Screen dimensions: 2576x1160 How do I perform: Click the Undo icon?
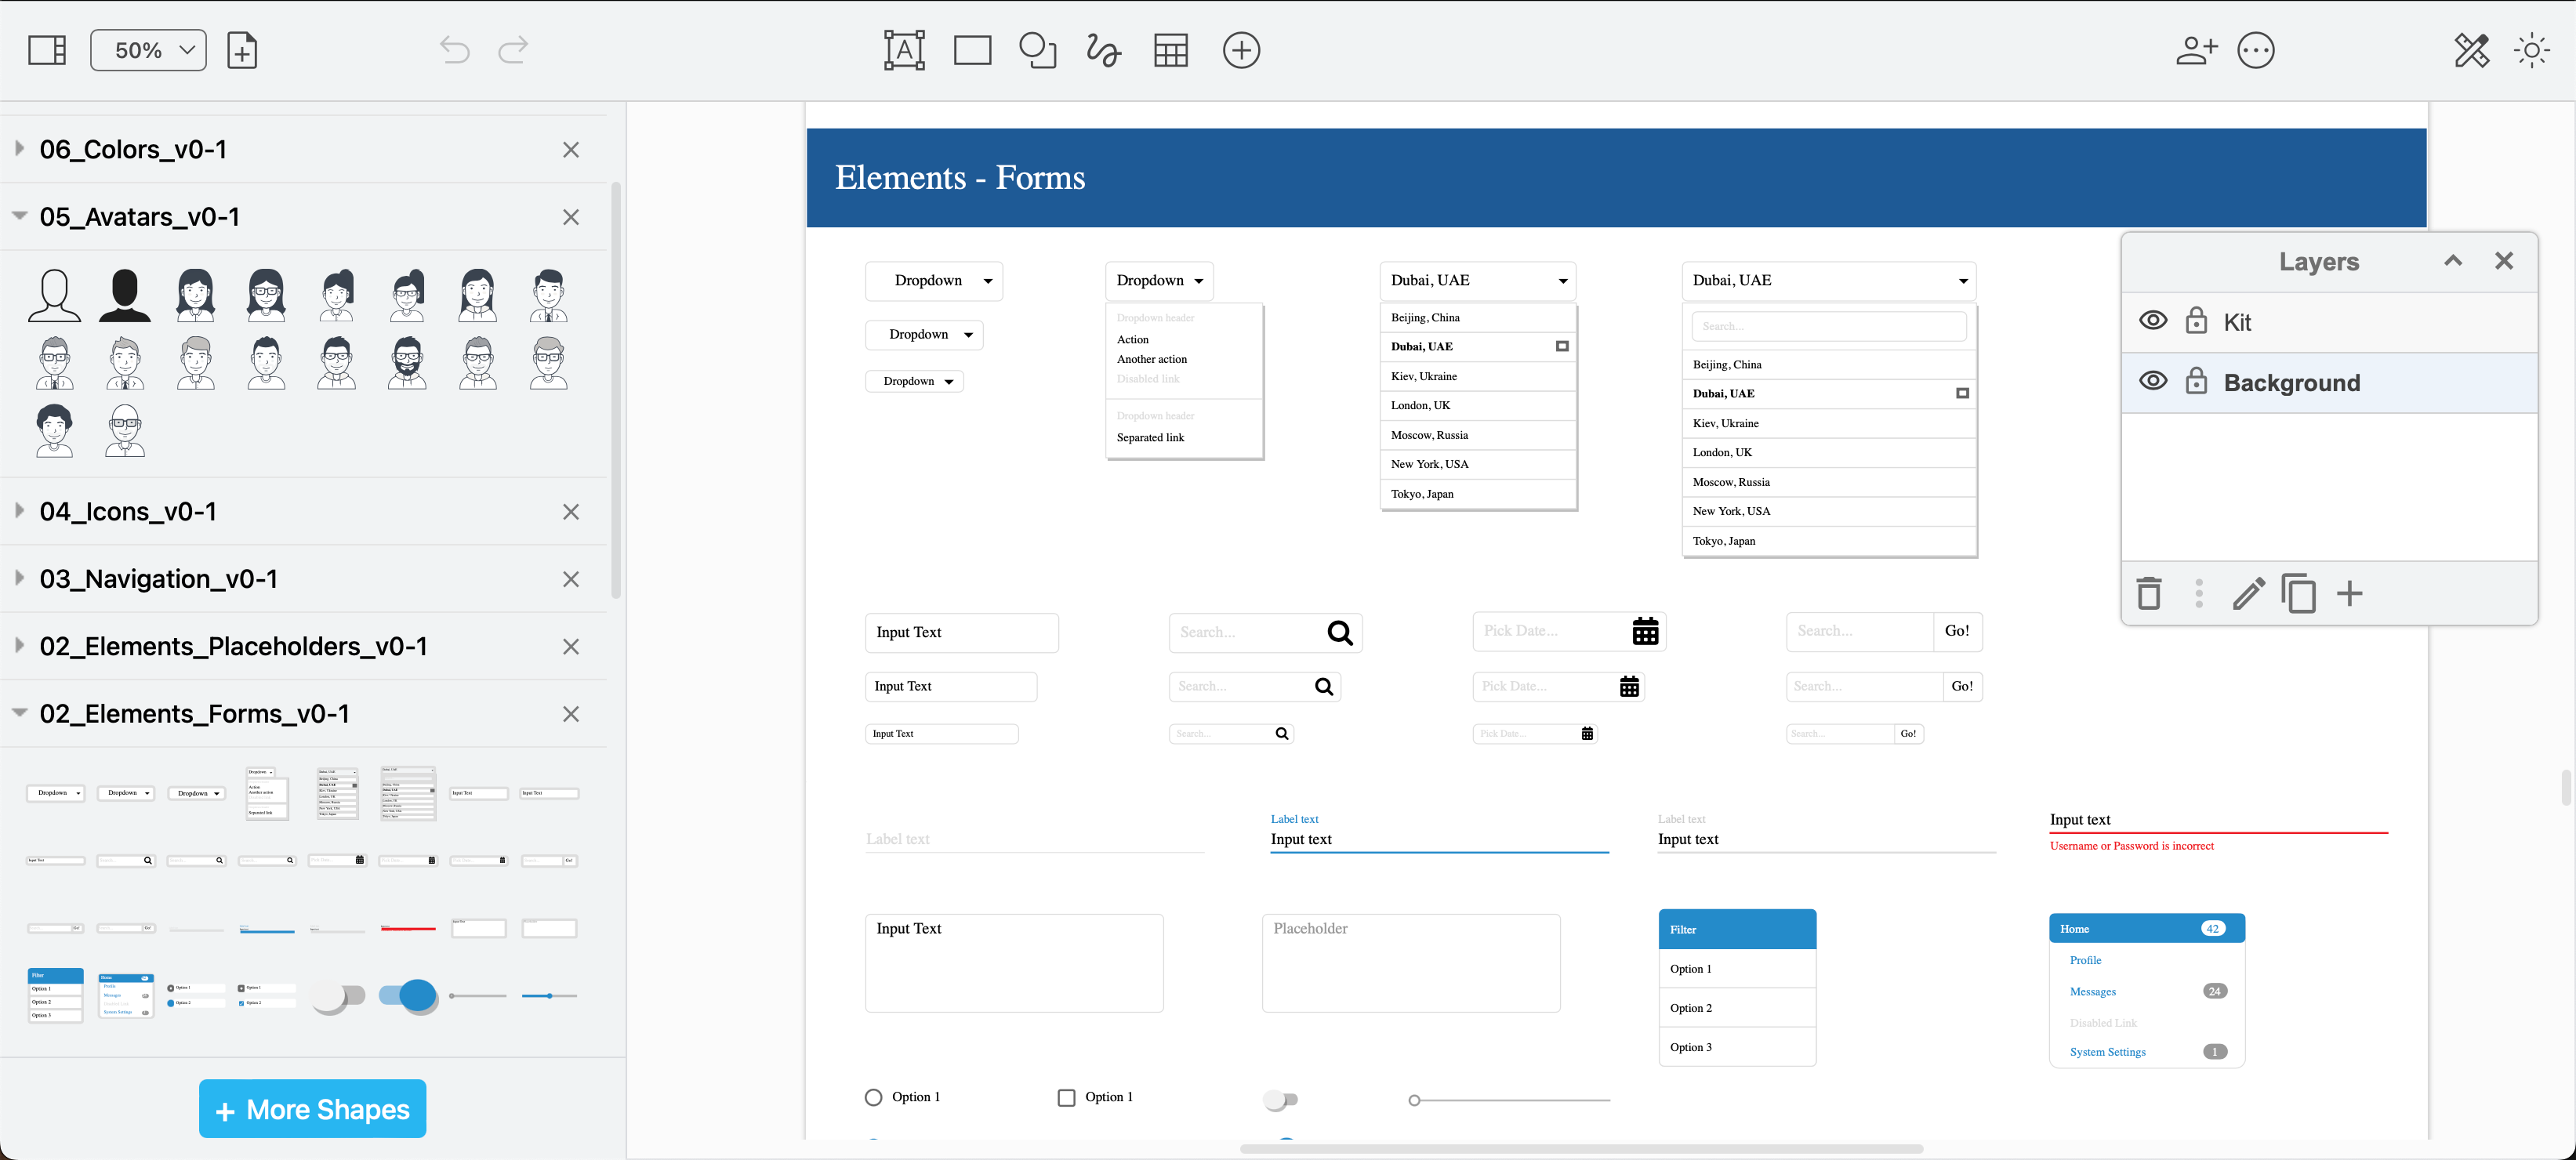point(453,50)
